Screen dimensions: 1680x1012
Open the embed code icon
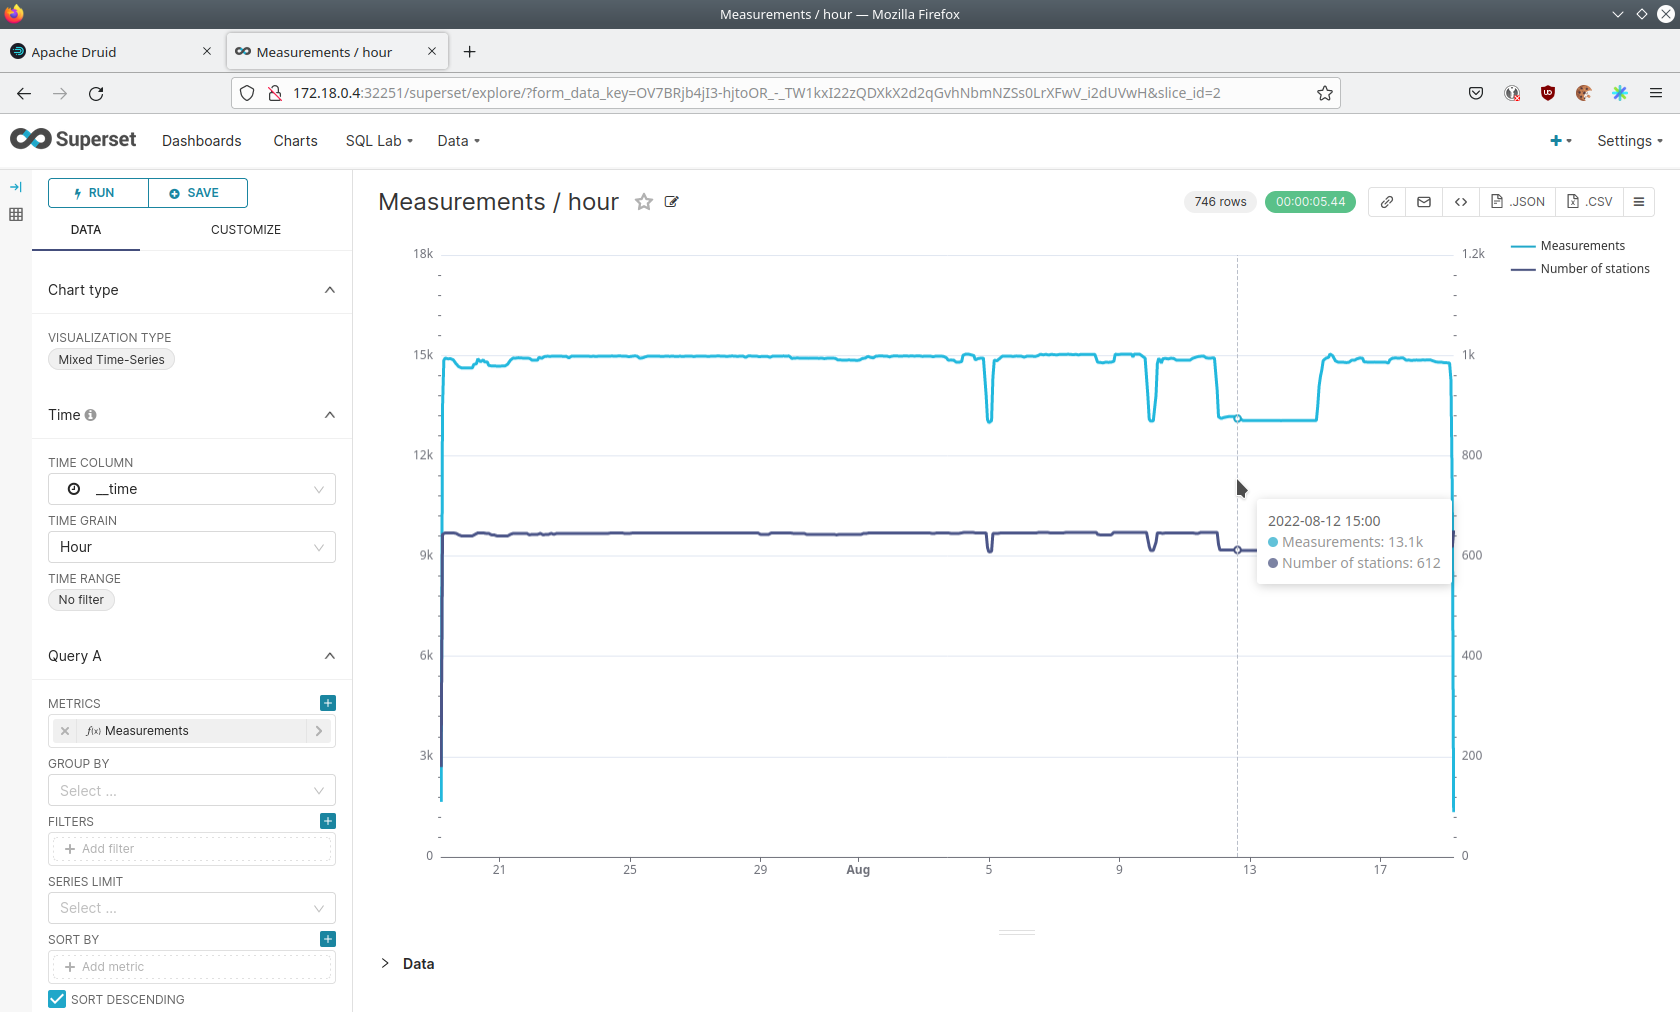pyautogui.click(x=1461, y=202)
